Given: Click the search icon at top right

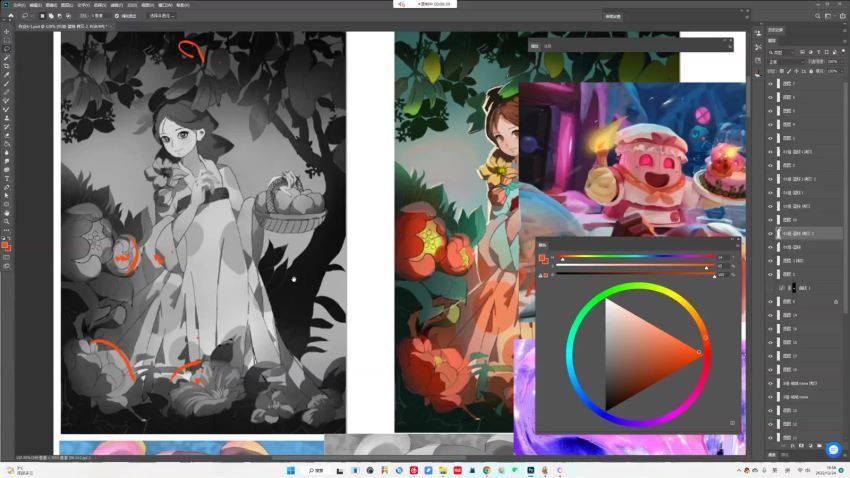Looking at the screenshot, I should click(x=817, y=16).
